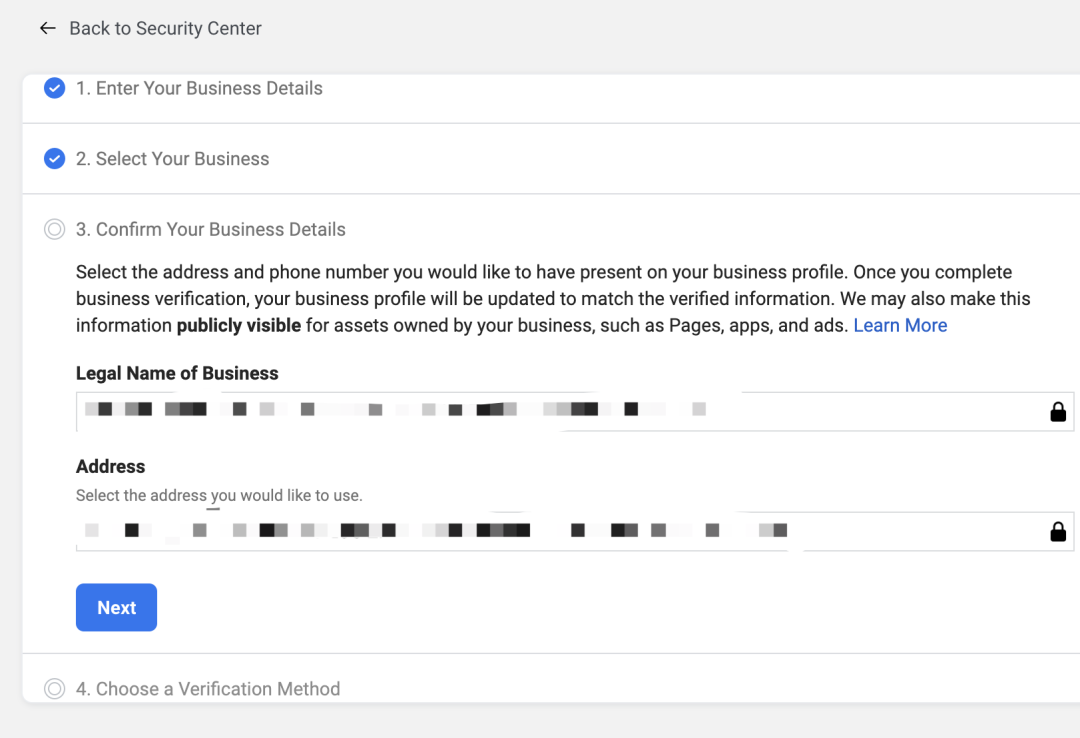
Task: Go back to Security Center link
Action: click(165, 29)
